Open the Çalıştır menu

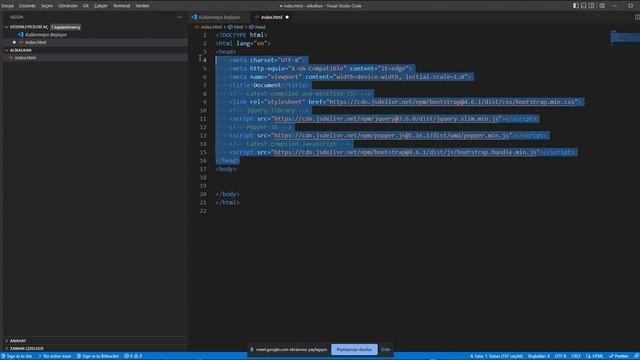click(101, 6)
